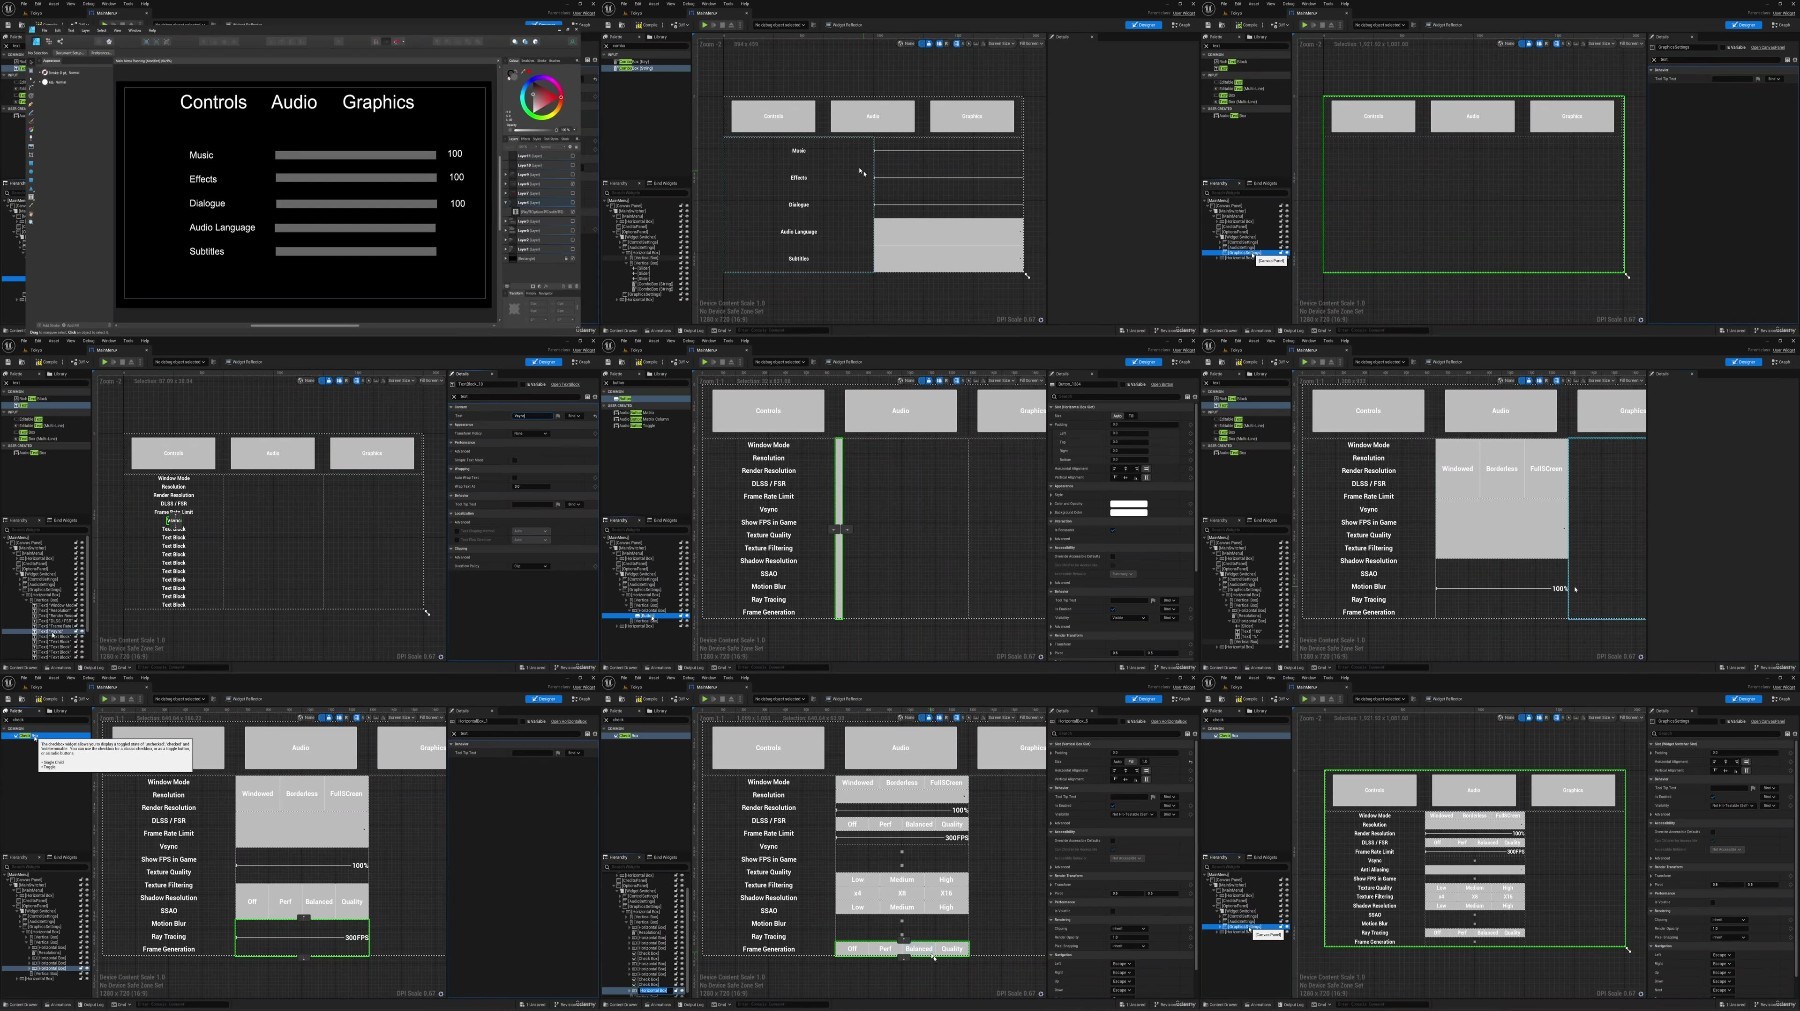1800x1011 pixels.
Task: Select the Graphics heading text in Affinity mockup
Action: tap(378, 103)
